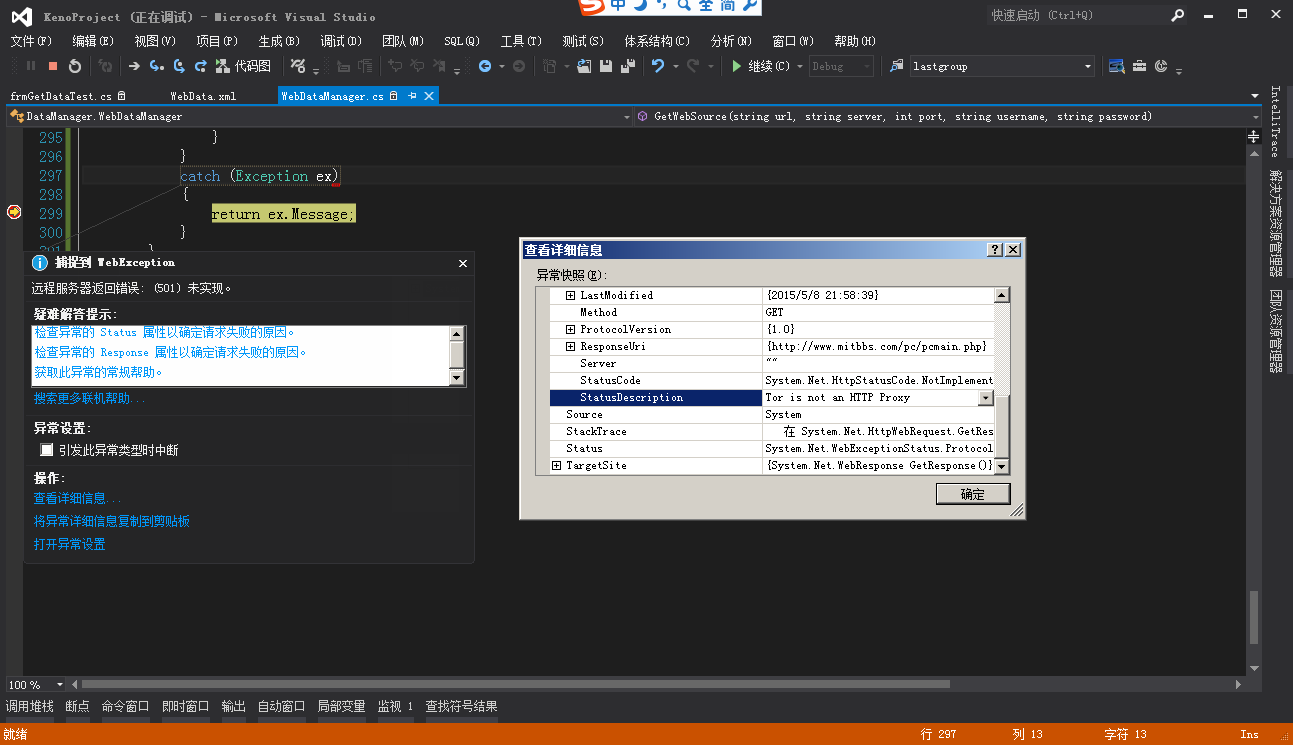
Task: Click the 检查异常的 Status 属性 troubleshooting hint
Action: [x=165, y=332]
